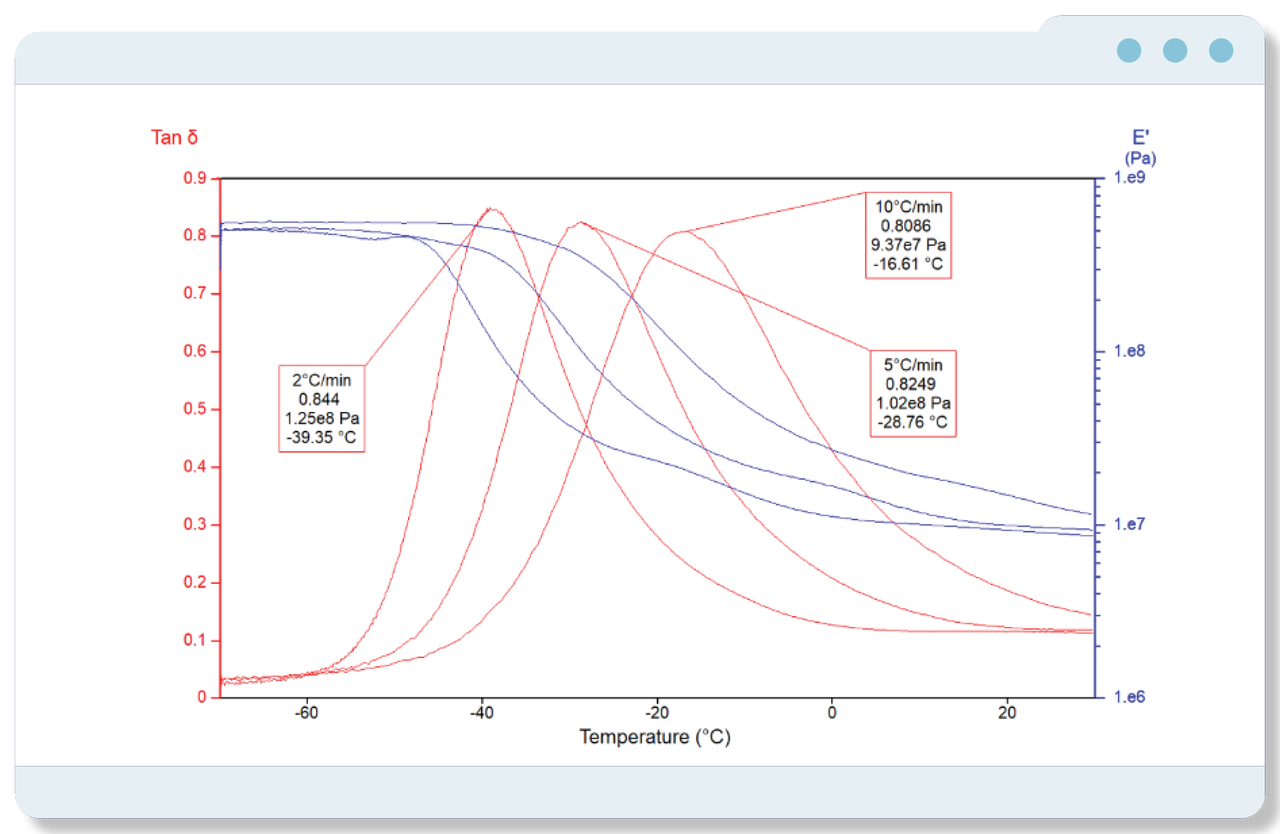Image resolution: width=1280 pixels, height=834 pixels.
Task: Click the middle circle in the window header
Action: point(1175,51)
